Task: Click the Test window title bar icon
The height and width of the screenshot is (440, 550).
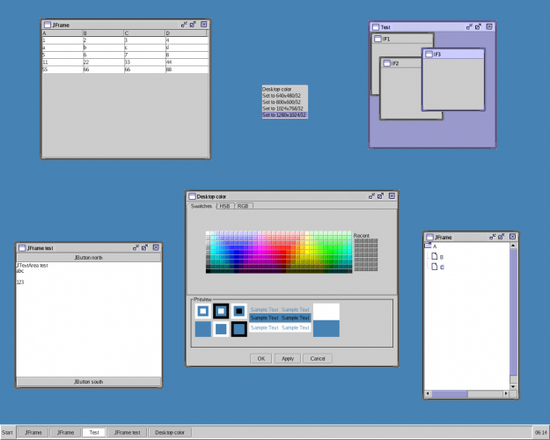Action: pyautogui.click(x=376, y=27)
